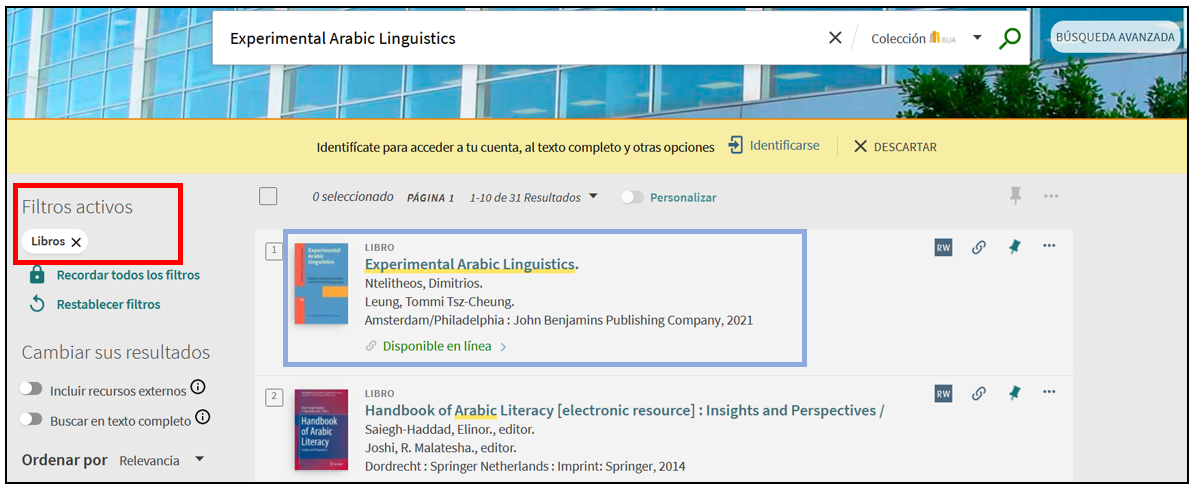Click the Identificarse sign-in link
The width and height of the screenshot is (1193, 487).
pos(774,146)
